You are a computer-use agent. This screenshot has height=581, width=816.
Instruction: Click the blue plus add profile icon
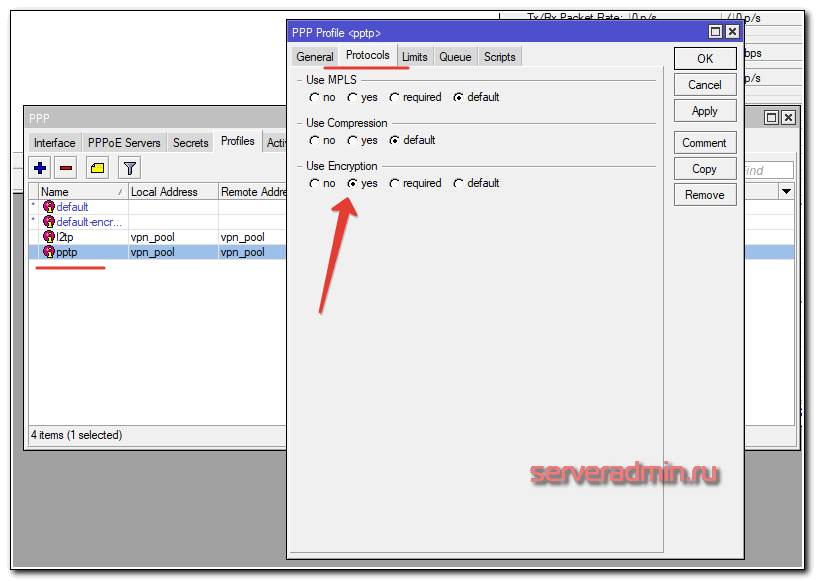[x=40, y=168]
